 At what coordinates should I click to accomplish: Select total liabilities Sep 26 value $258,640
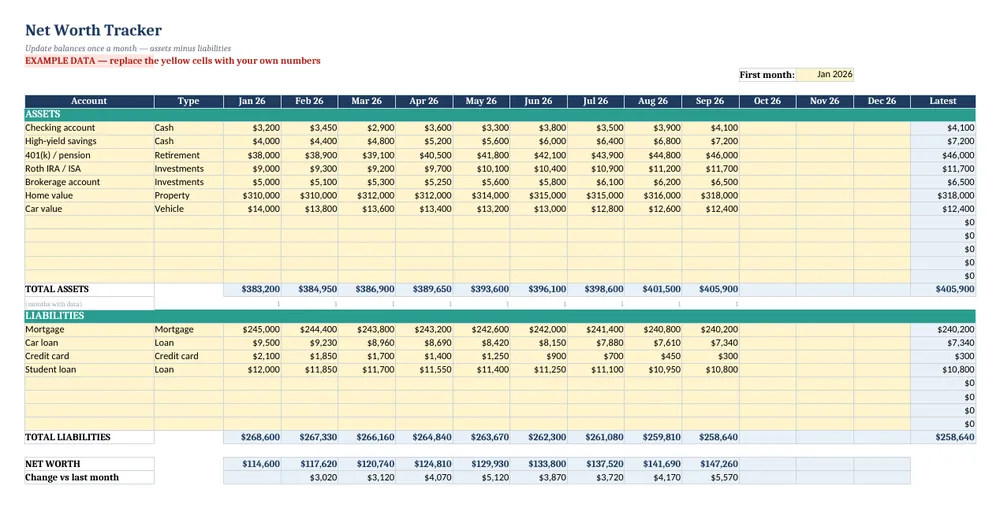pyautogui.click(x=710, y=437)
